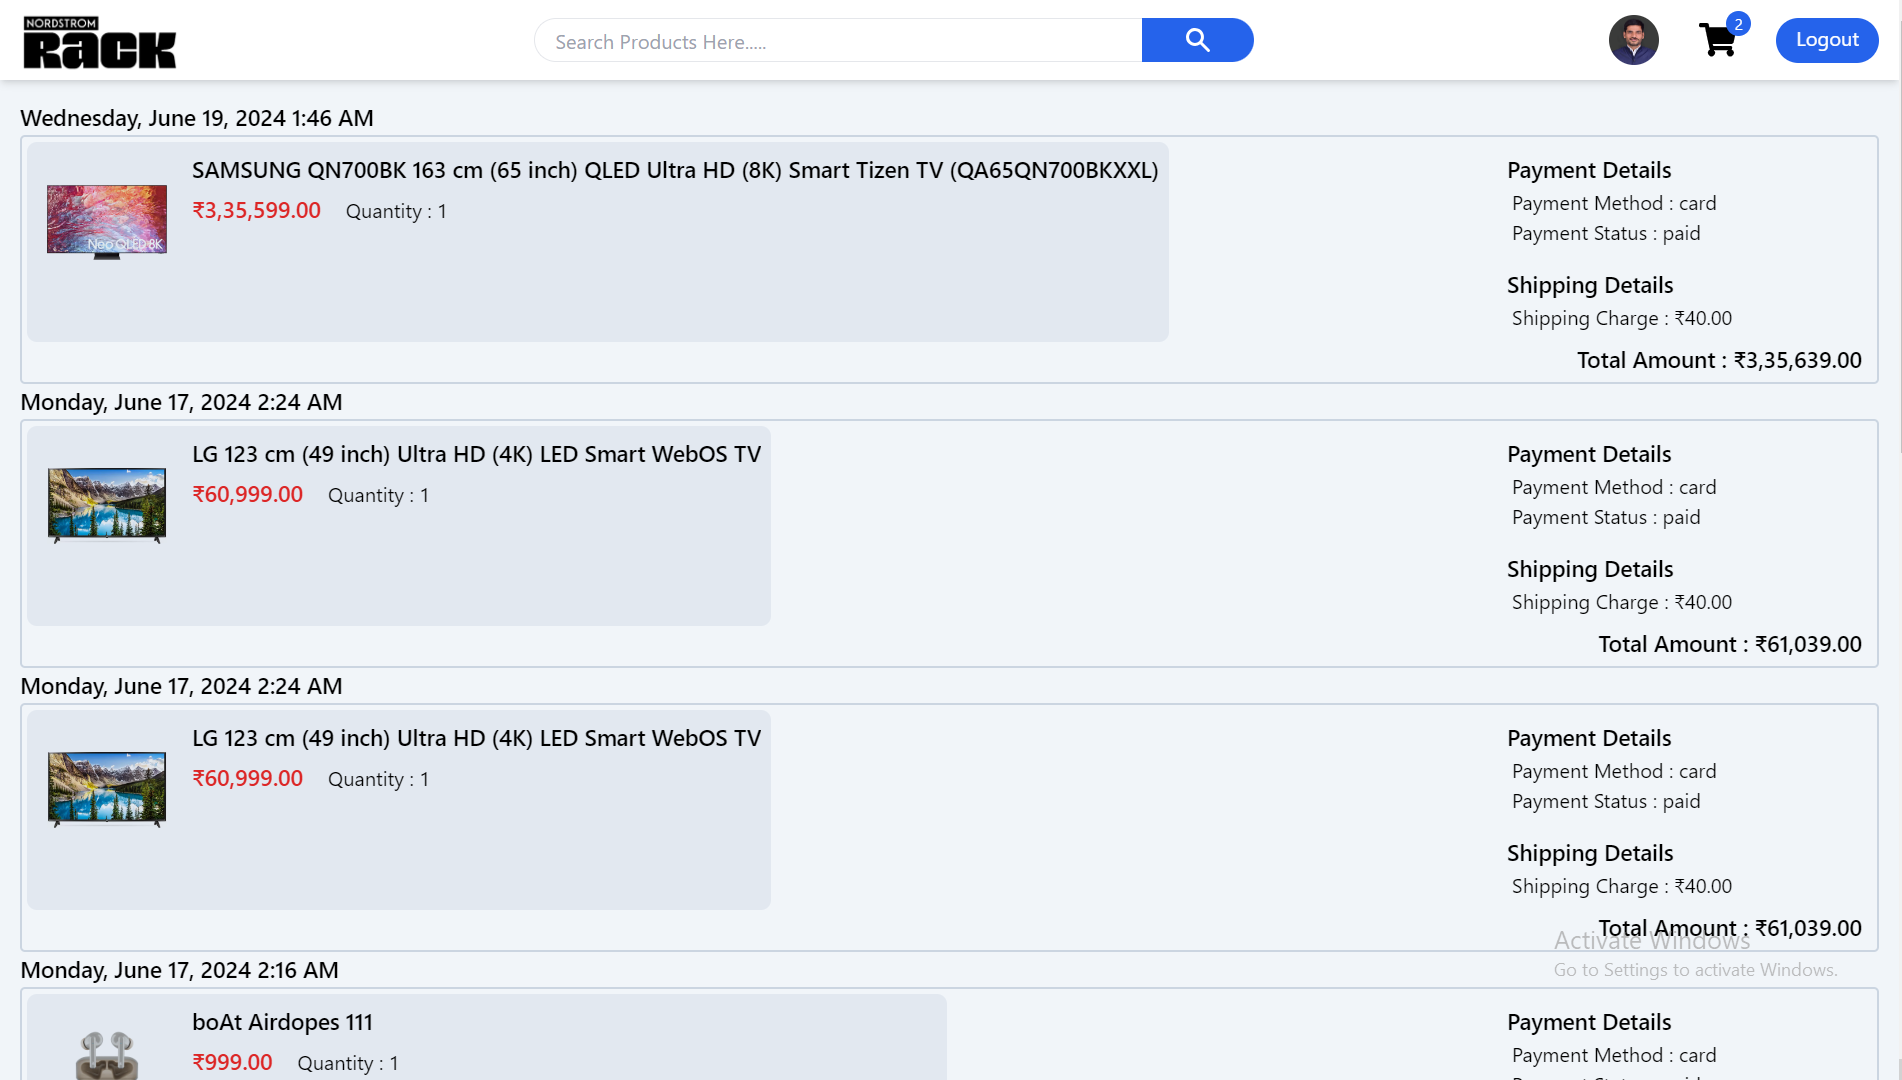Click the price ₹999.00
The height and width of the screenshot is (1080, 1902).
click(232, 1062)
